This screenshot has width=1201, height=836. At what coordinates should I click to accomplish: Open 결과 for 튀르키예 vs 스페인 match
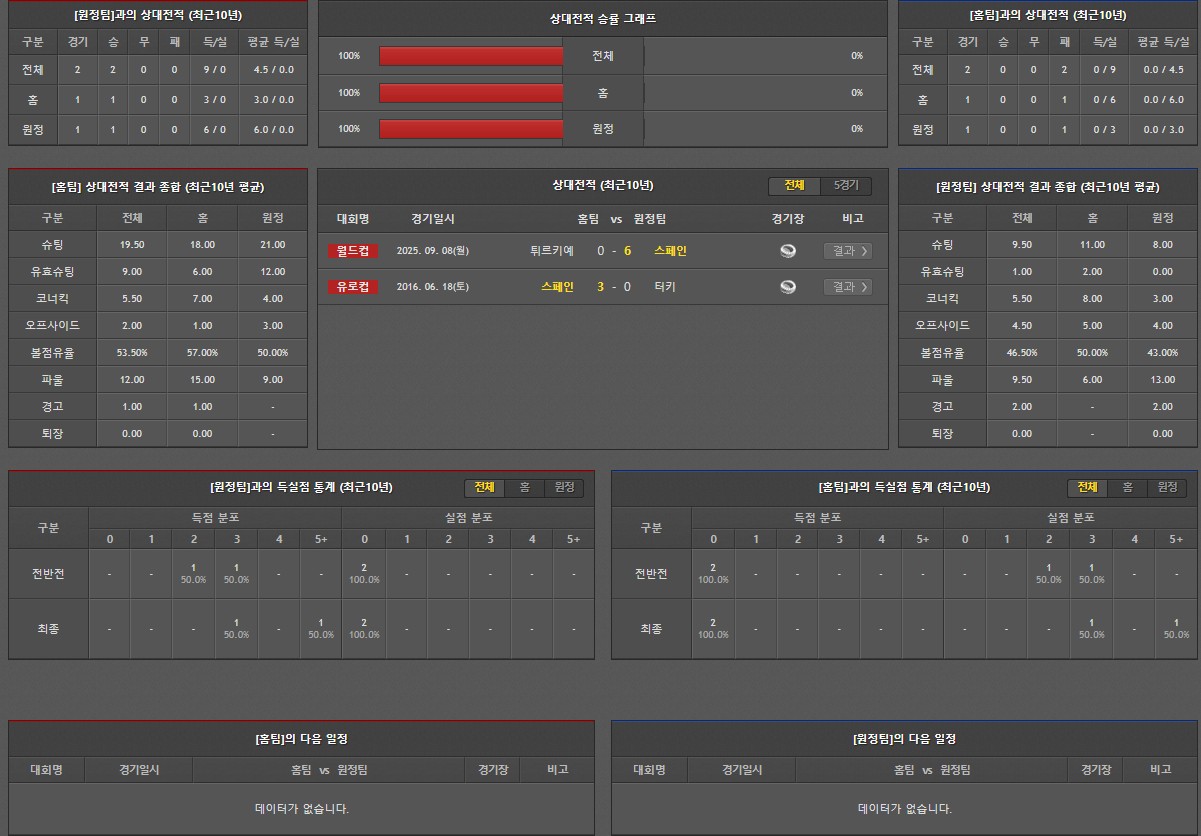pyautogui.click(x=847, y=251)
